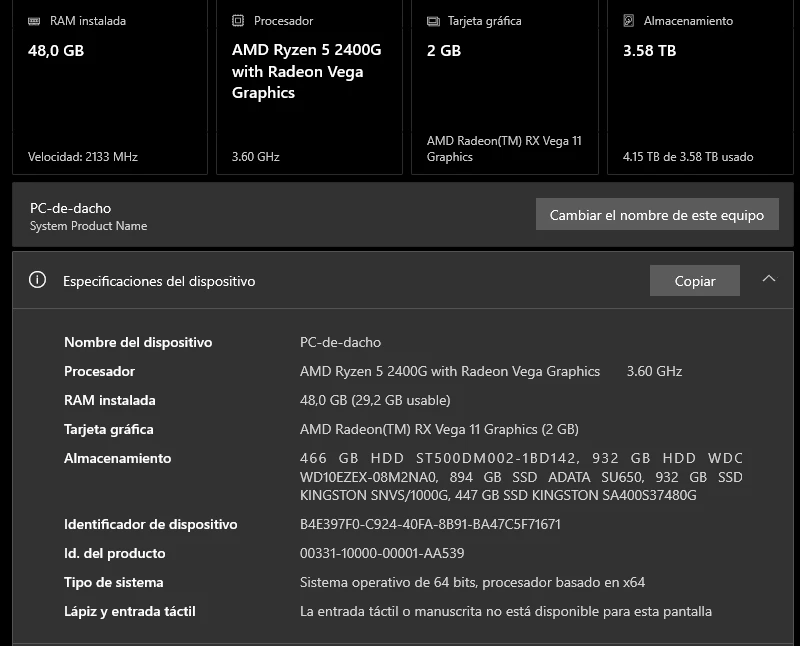This screenshot has height=646, width=800.
Task: Click AMD Radeon(TM) RX Vega 11 card text
Action: click(504, 148)
